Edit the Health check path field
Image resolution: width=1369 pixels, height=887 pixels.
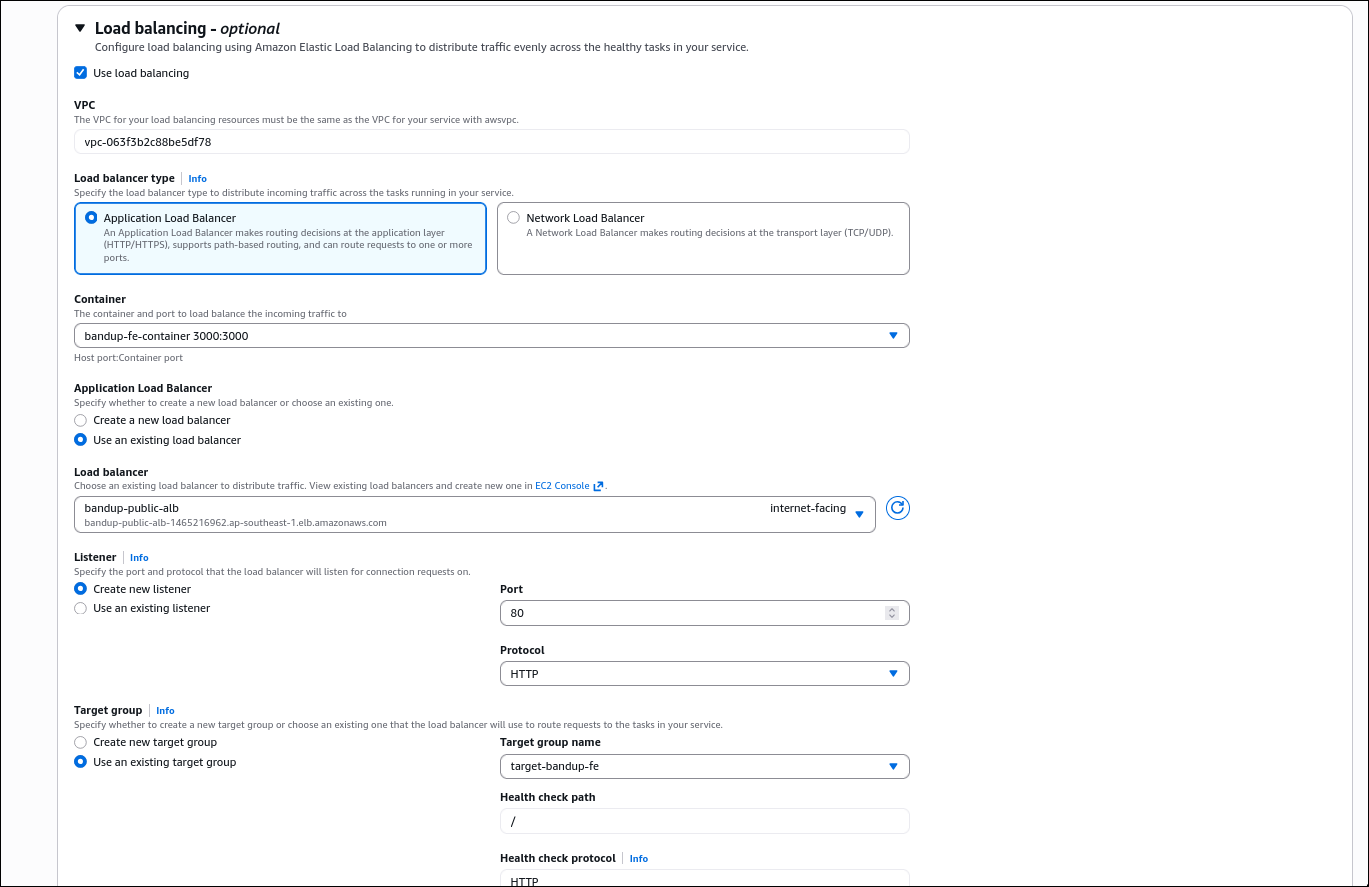700,821
